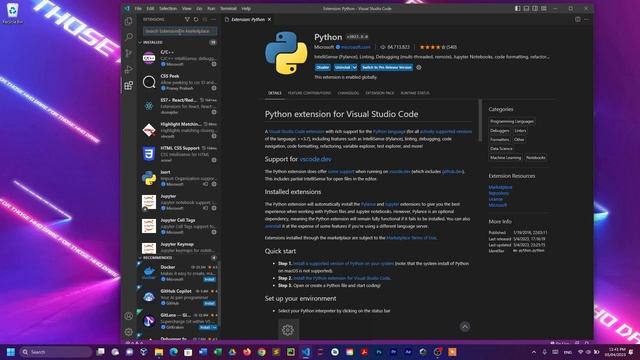Click the Disable button for Python
The height and width of the screenshot is (360, 640).
point(322,67)
